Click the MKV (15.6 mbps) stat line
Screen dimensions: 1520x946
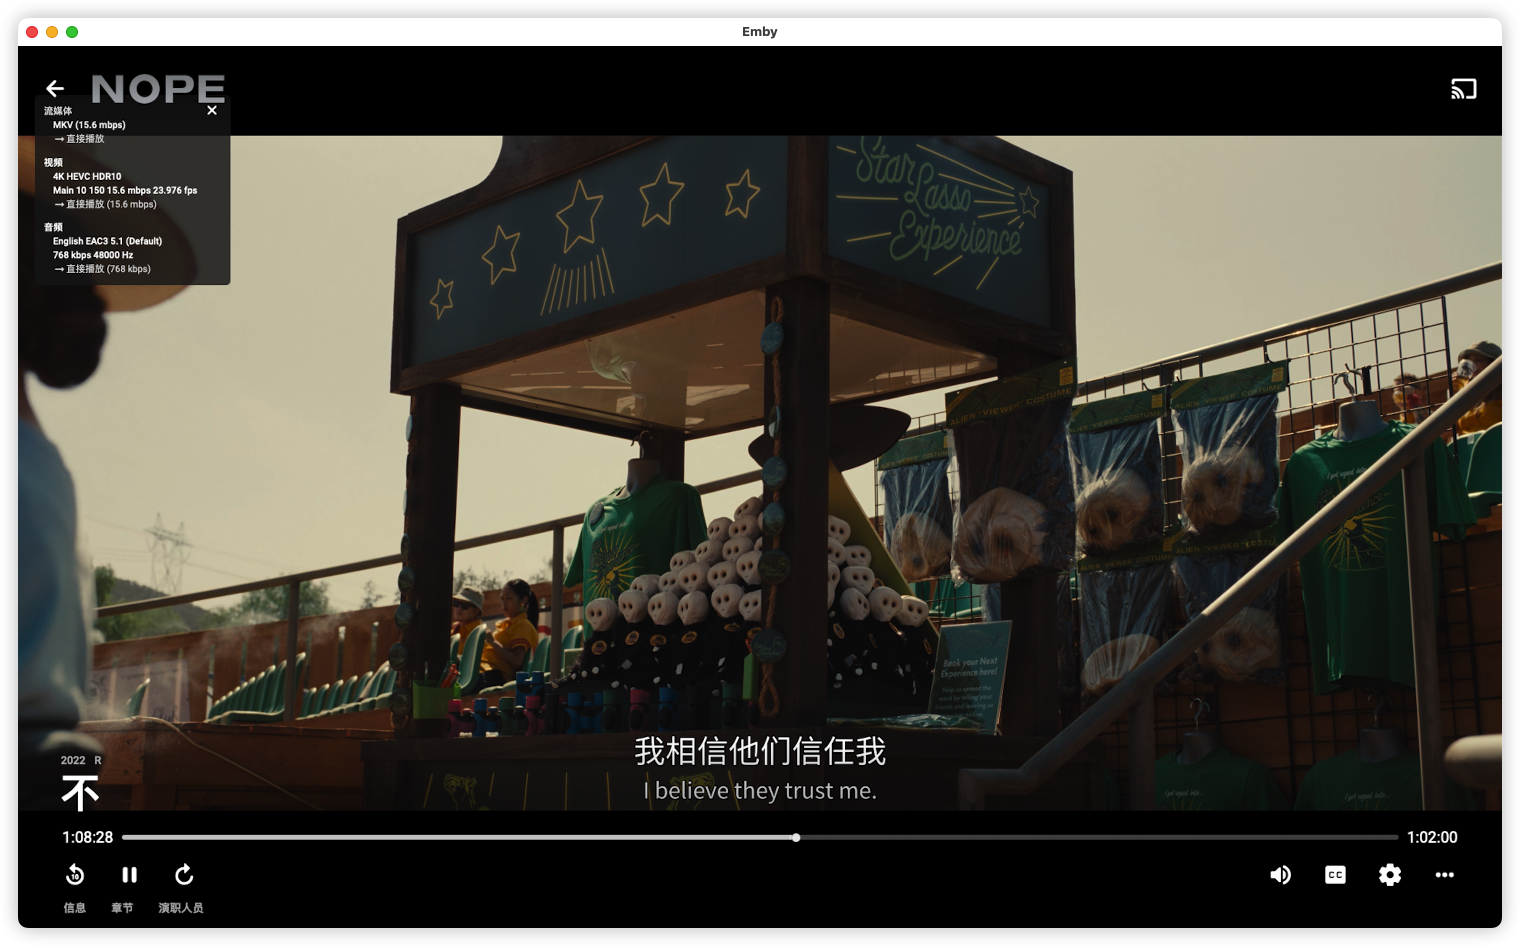coord(89,125)
